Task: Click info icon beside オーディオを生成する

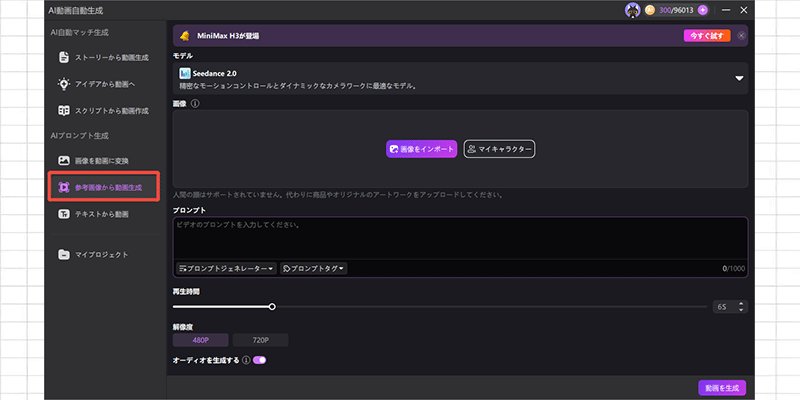Action: click(x=246, y=360)
